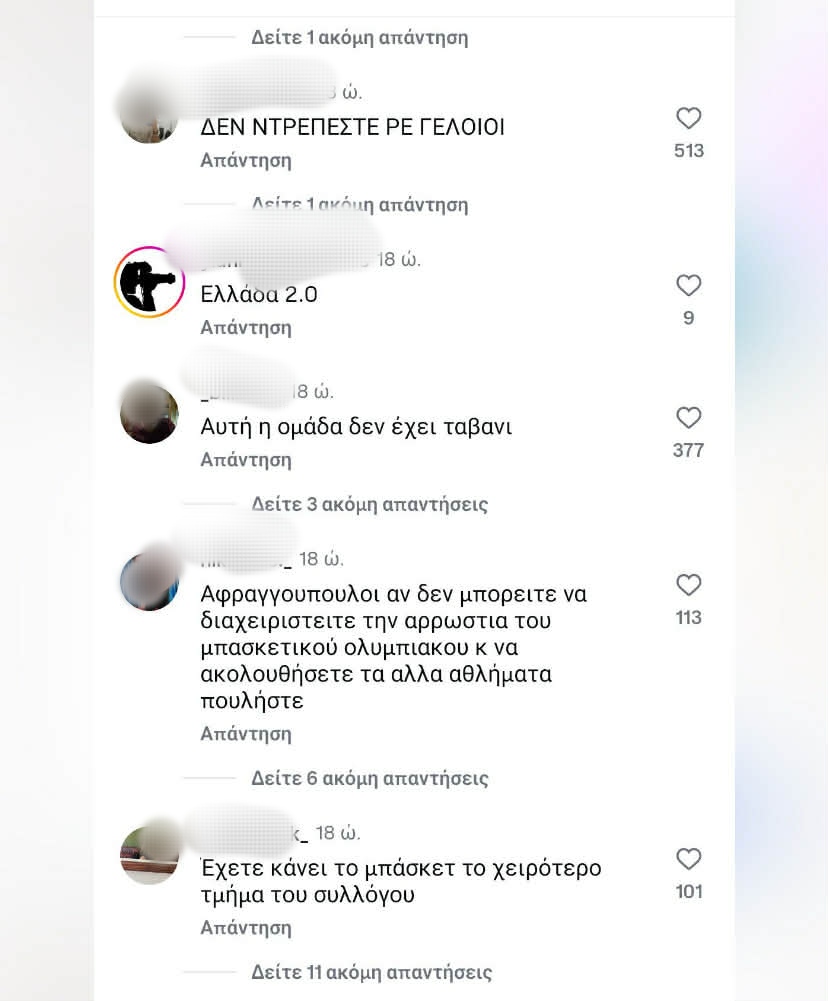The width and height of the screenshot is (828, 1001).
Task: Like the comment starting 'Αφραγγουπουλοι'
Action: coord(688,585)
